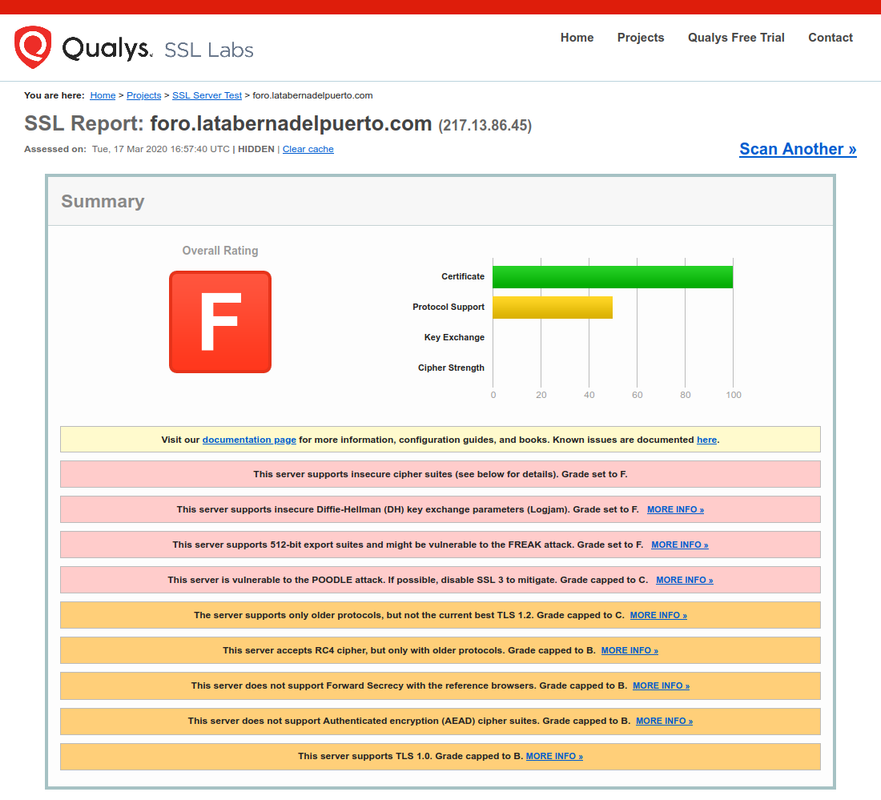Open MORE INFO for Logjam warning
Viewport: 881px width, 800px height.
click(675, 510)
